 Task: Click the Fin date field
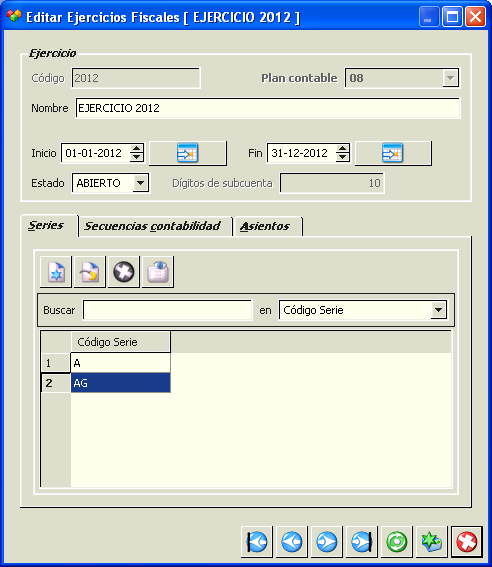[301, 153]
